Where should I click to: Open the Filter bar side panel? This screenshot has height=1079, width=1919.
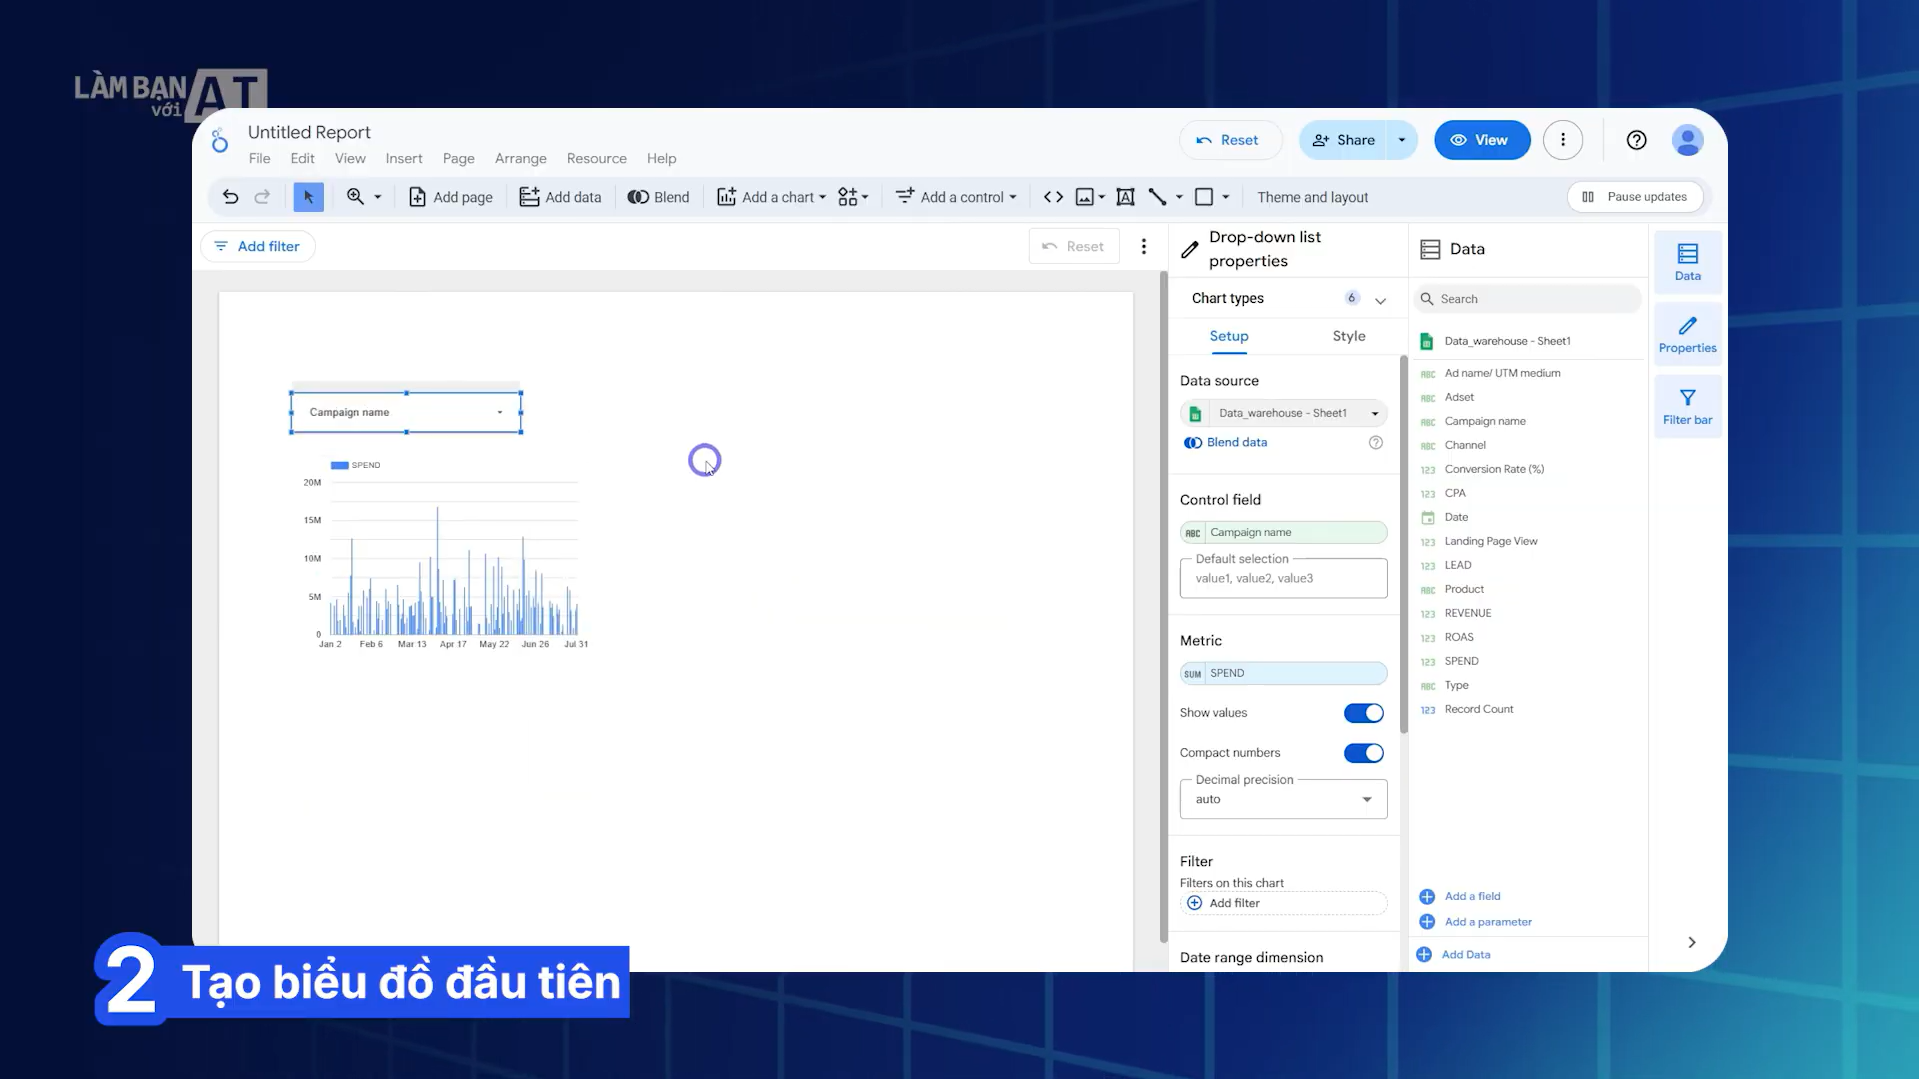point(1687,406)
